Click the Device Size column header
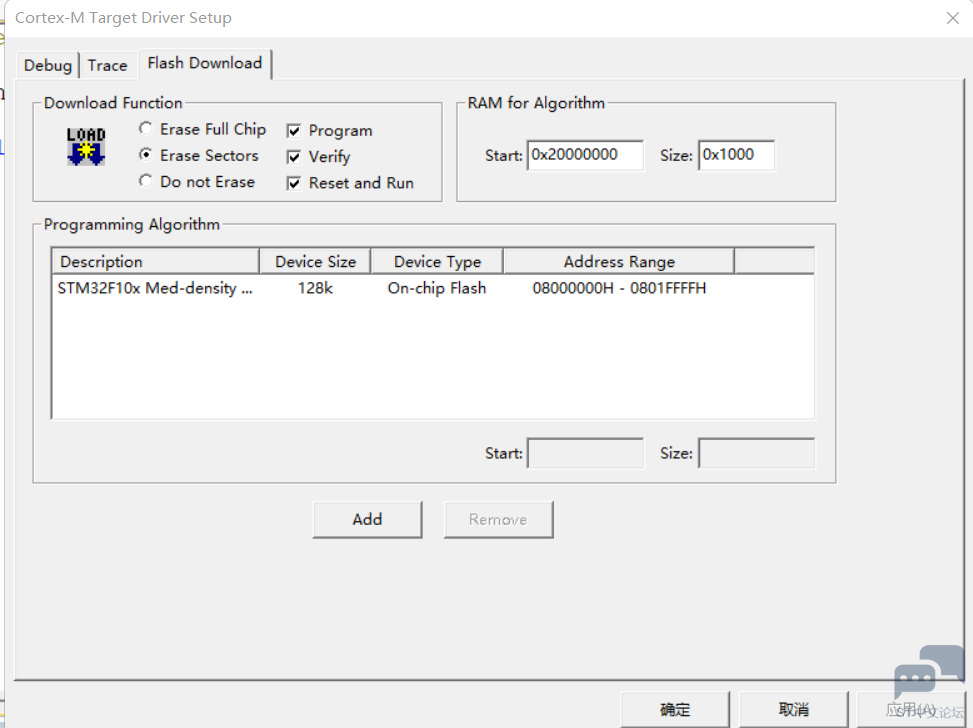Image resolution: width=973 pixels, height=728 pixels. 315,262
